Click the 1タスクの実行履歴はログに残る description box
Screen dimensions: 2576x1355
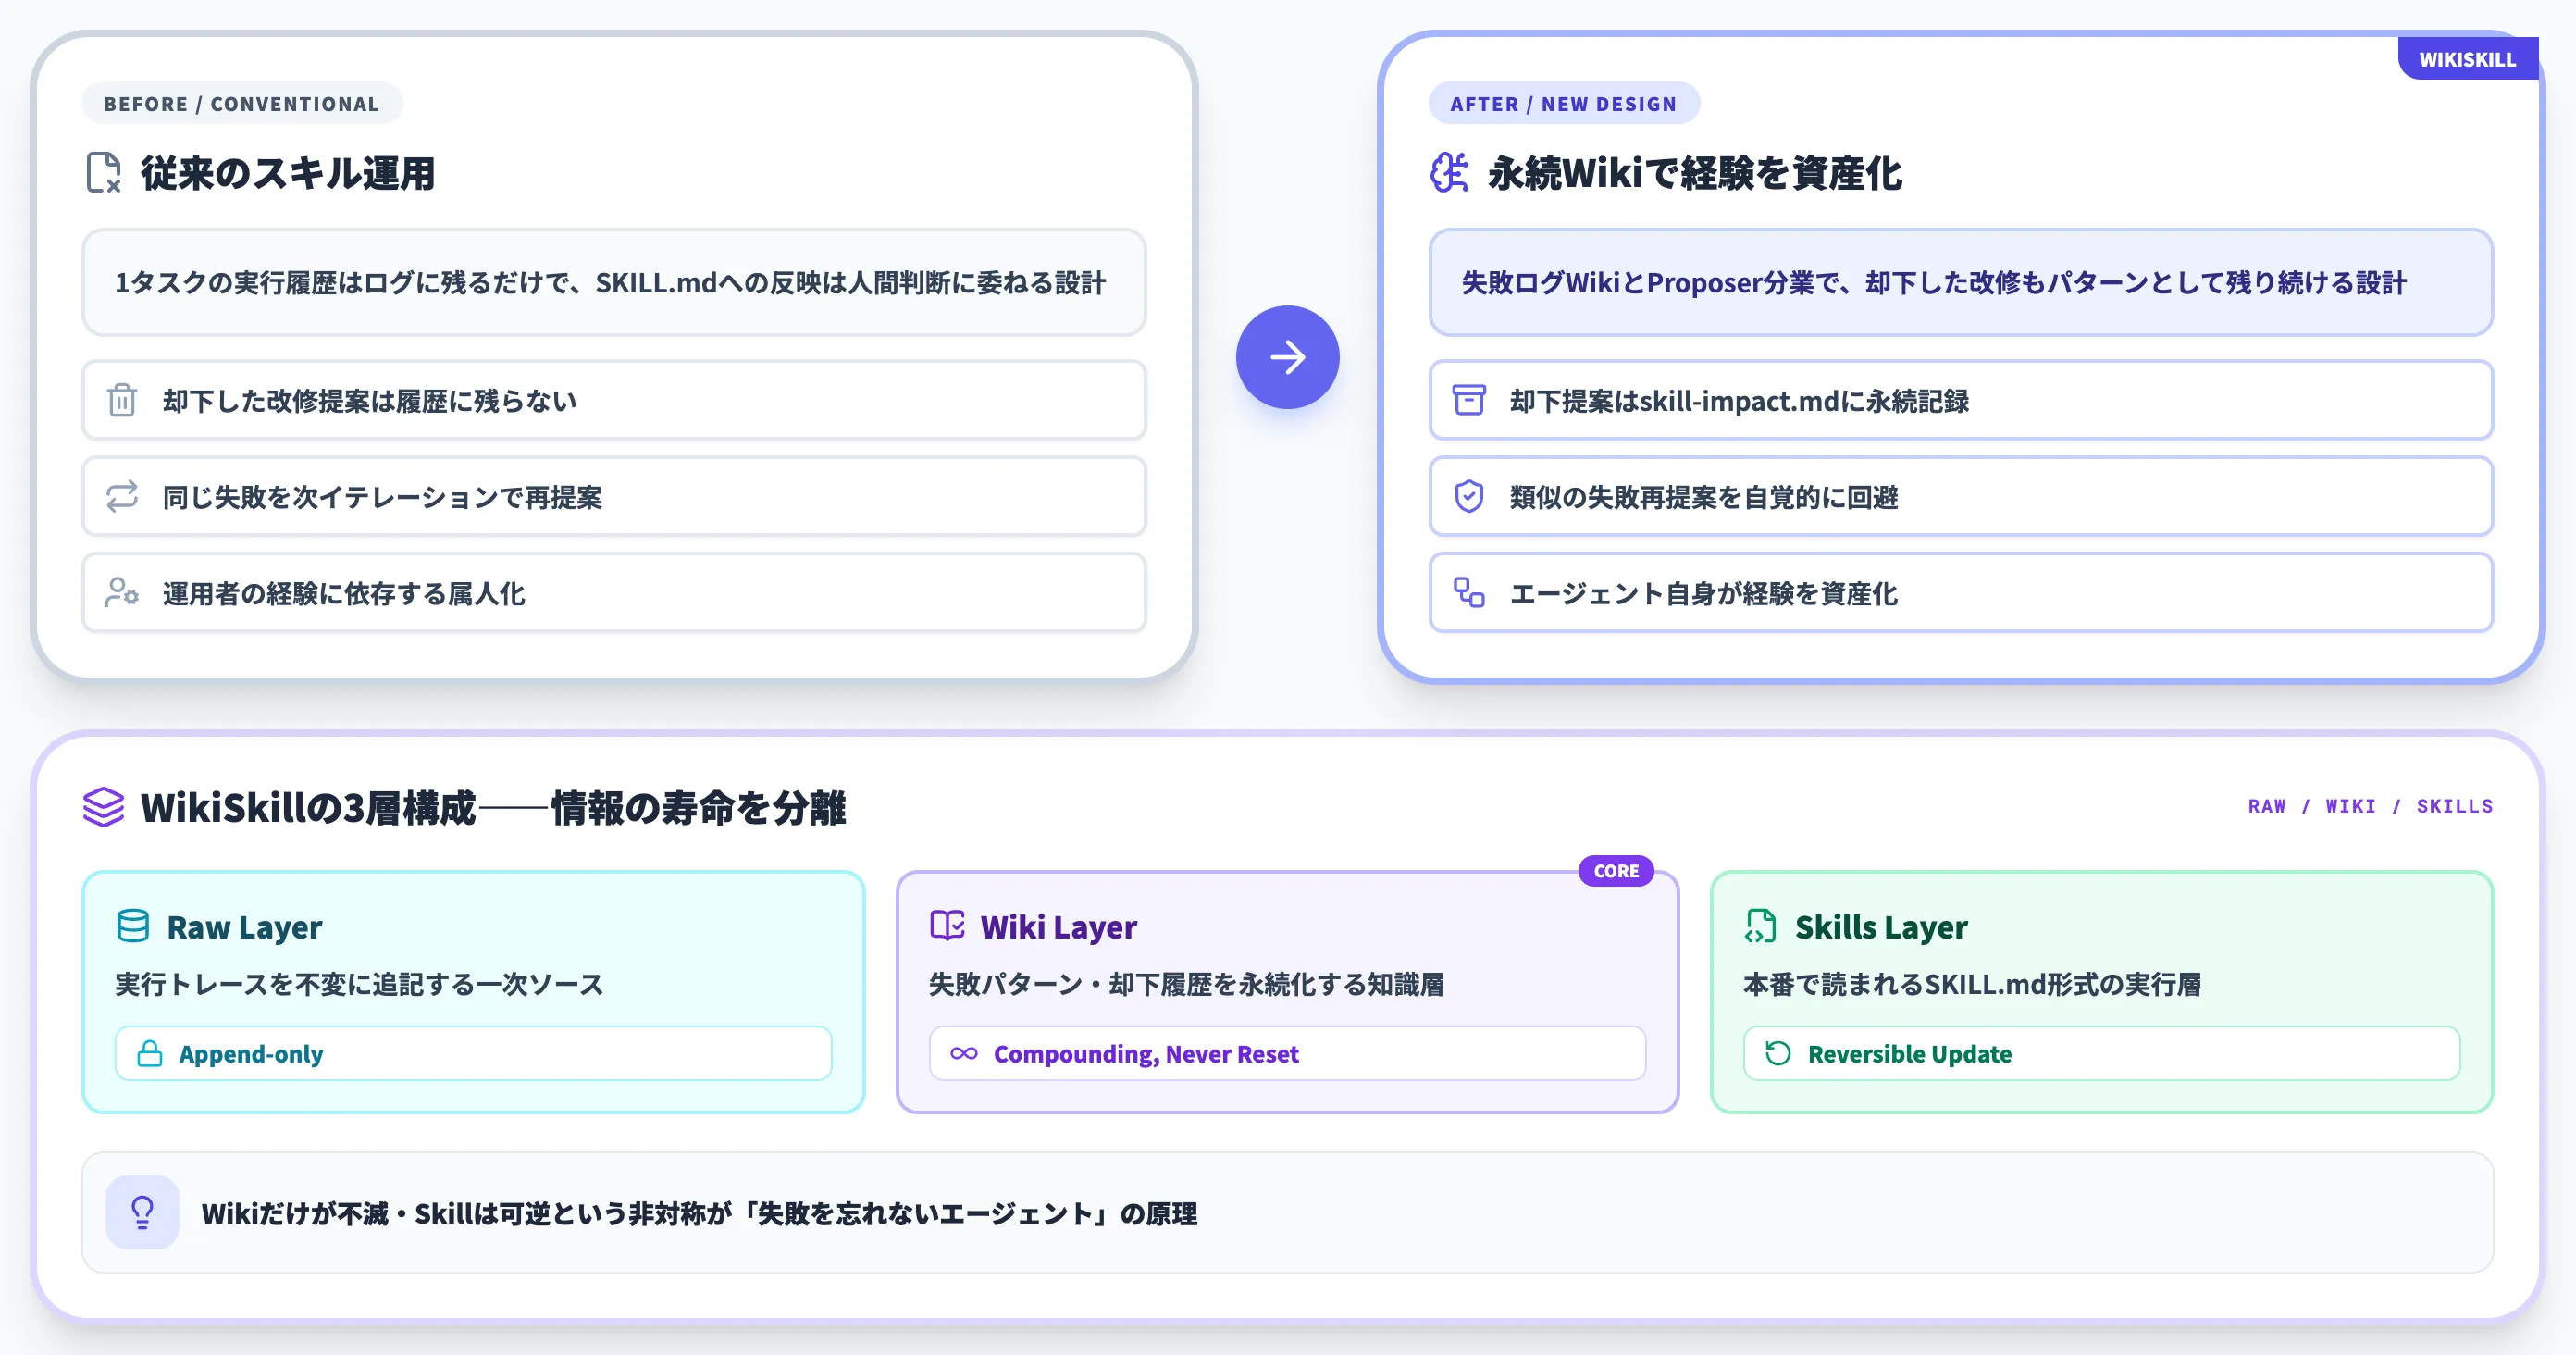pos(614,283)
